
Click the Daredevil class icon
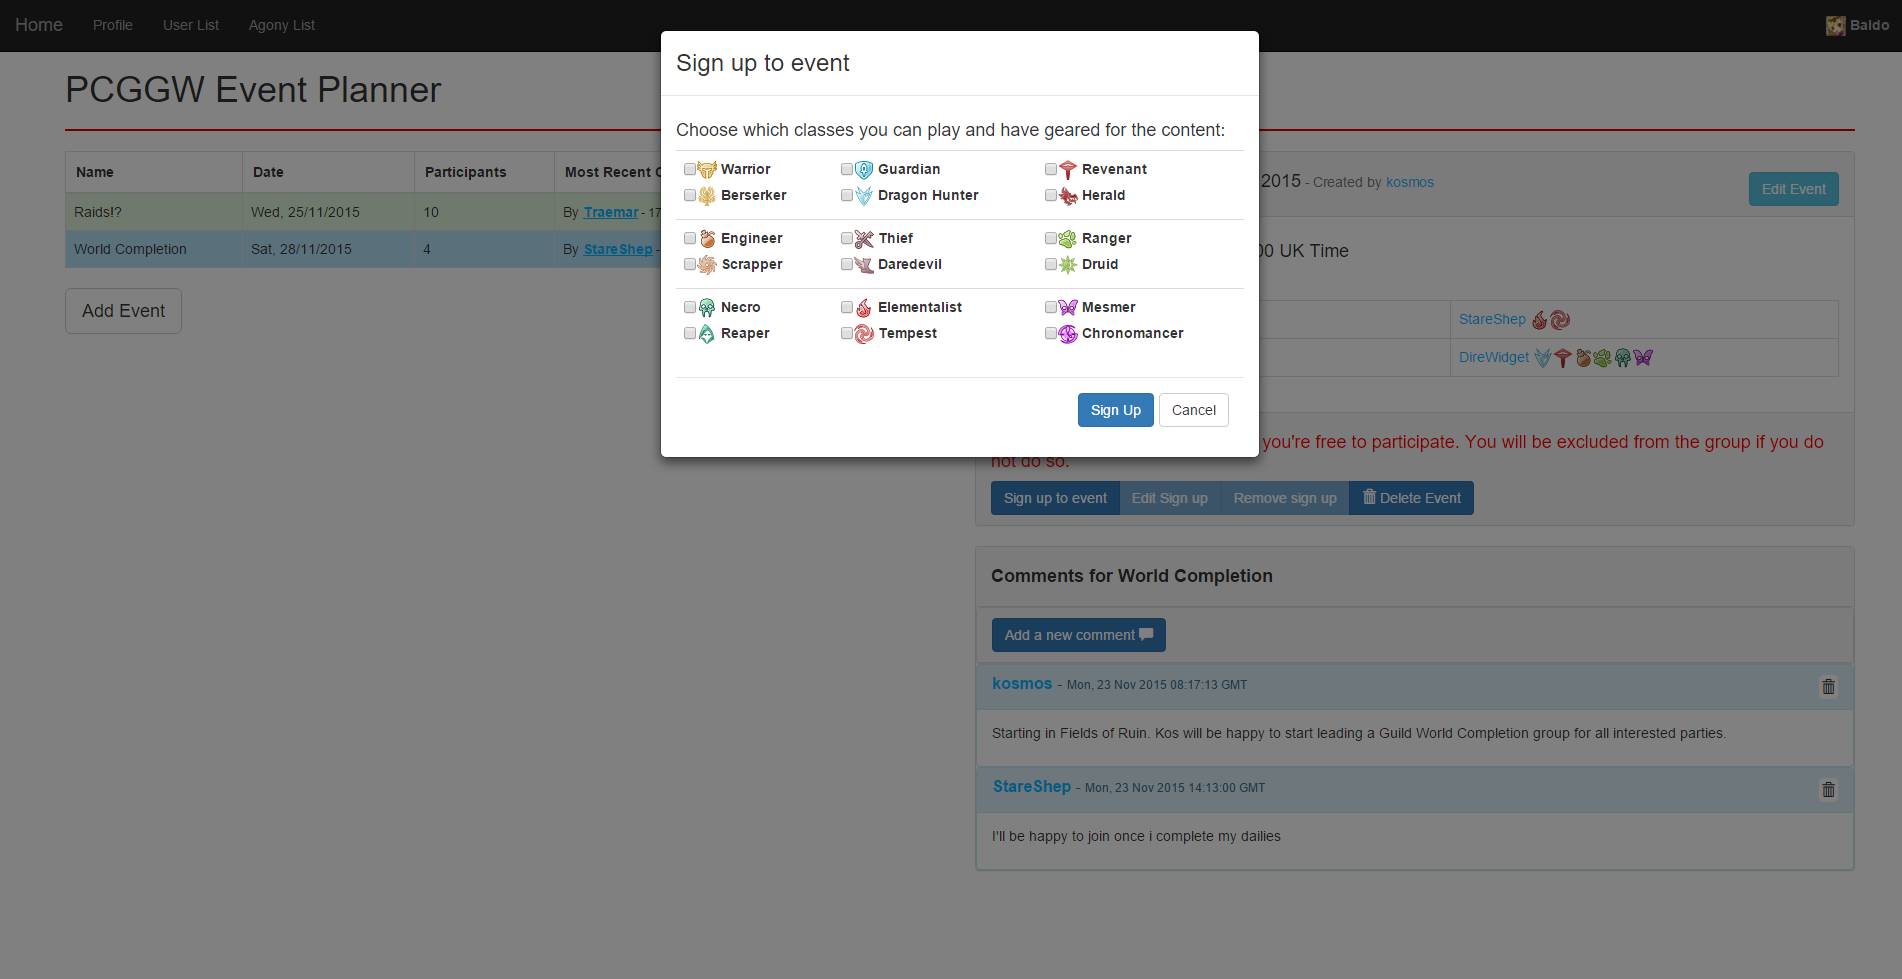(x=864, y=265)
